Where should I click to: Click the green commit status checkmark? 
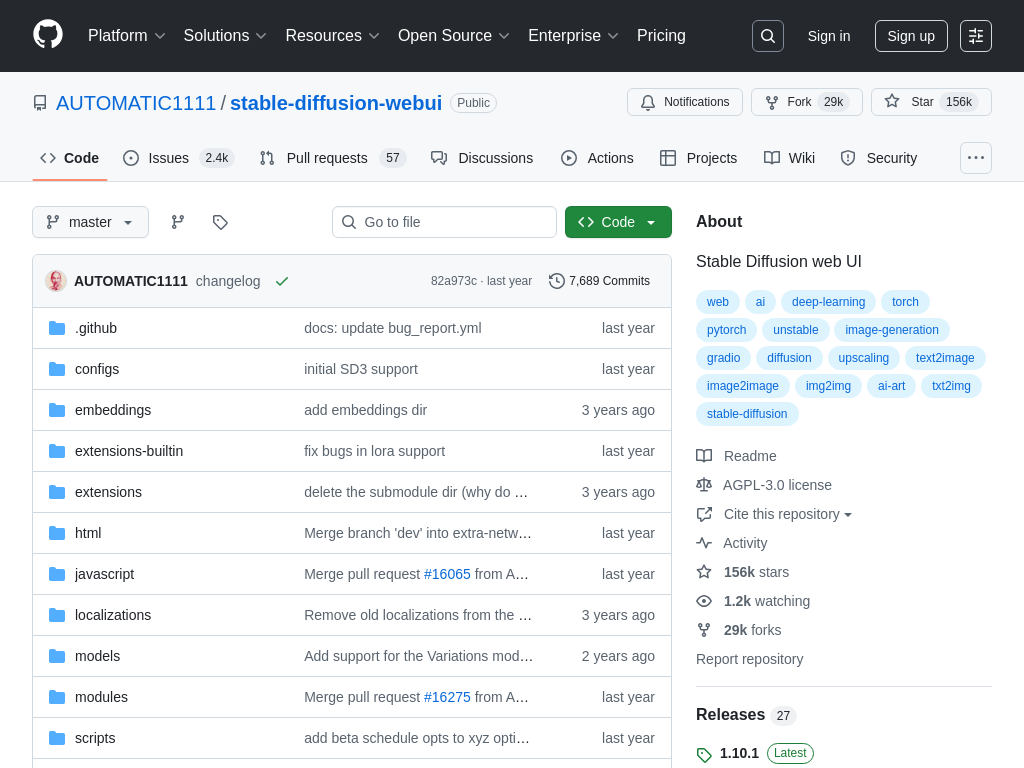[281, 281]
